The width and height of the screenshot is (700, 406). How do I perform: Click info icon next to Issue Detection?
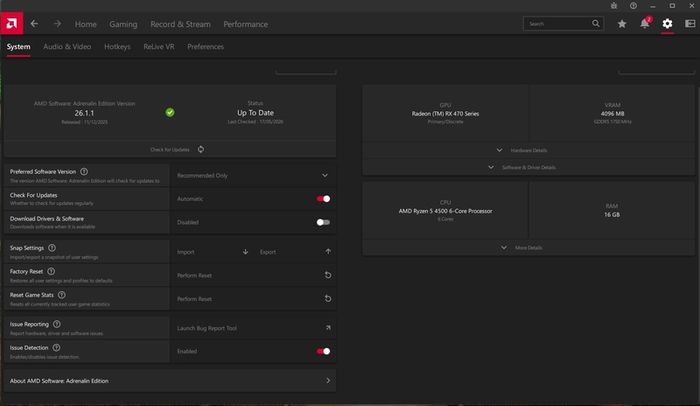(x=56, y=347)
